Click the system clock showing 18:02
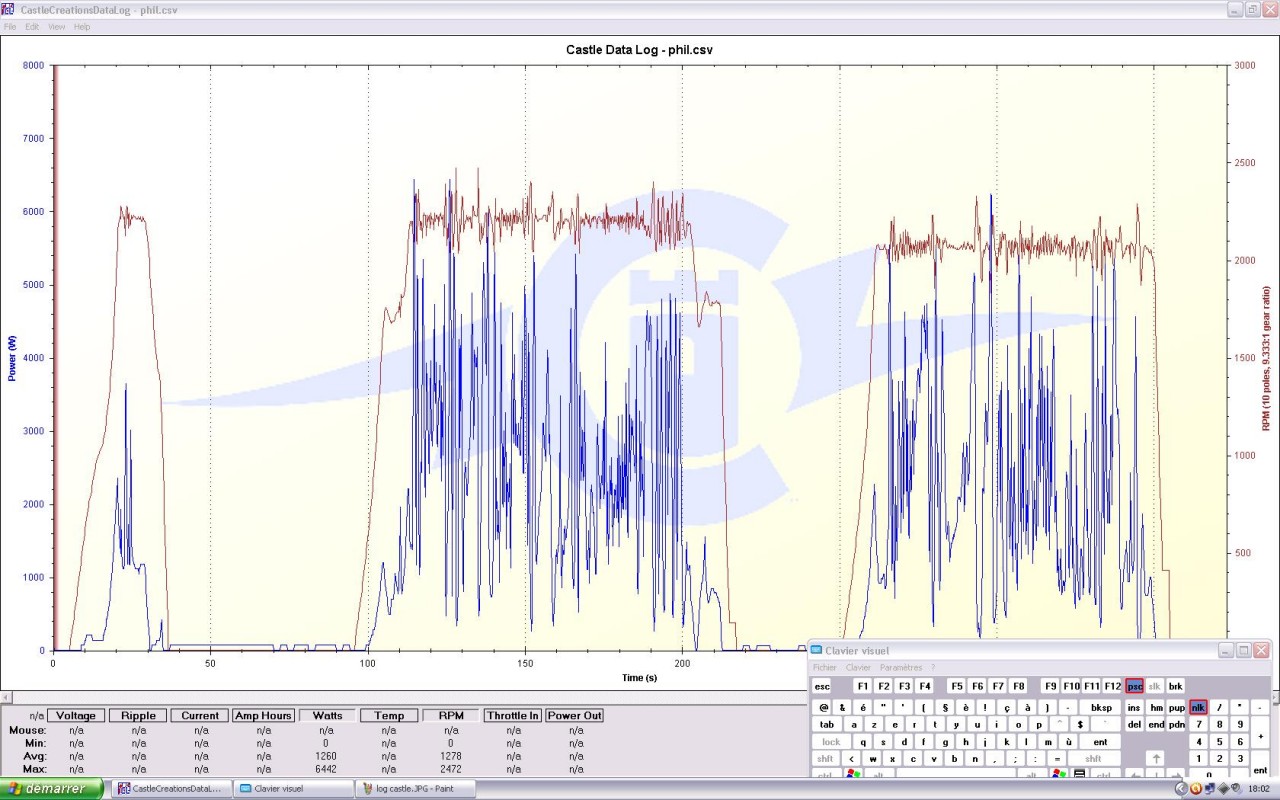 pyautogui.click(x=1258, y=789)
